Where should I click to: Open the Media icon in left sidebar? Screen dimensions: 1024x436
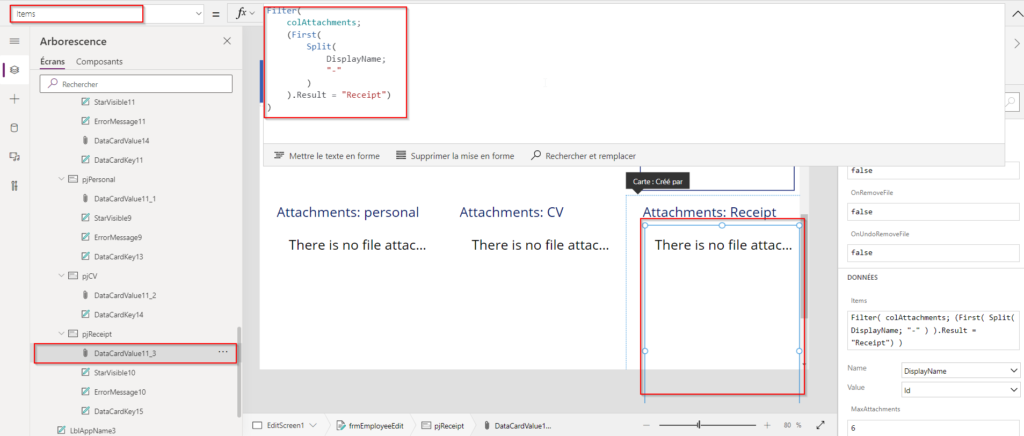coord(14,157)
